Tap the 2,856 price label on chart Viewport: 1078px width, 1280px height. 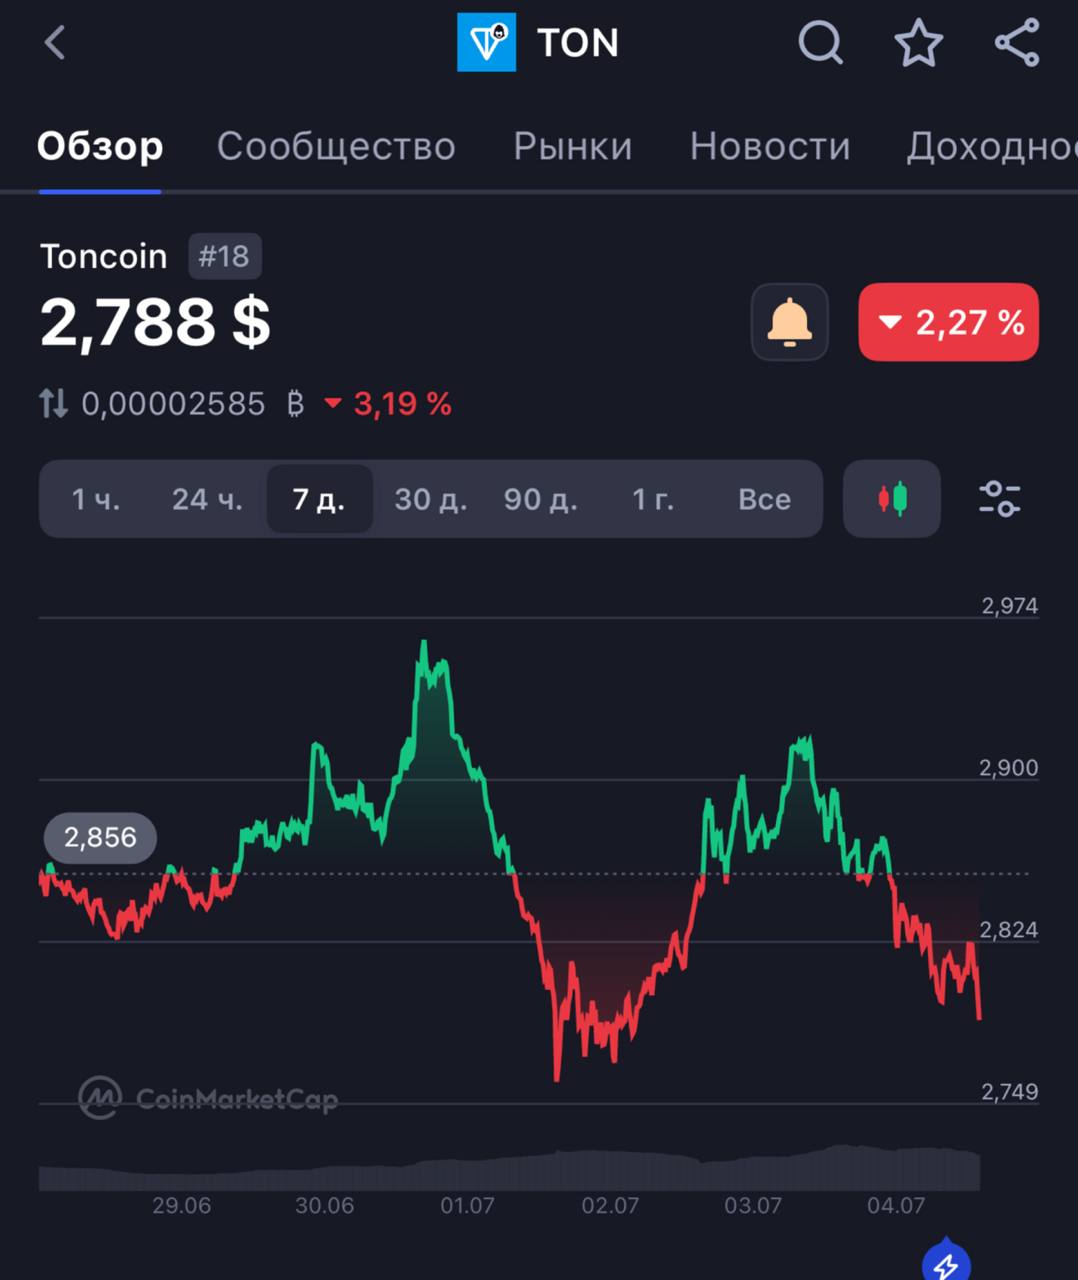[x=100, y=837]
